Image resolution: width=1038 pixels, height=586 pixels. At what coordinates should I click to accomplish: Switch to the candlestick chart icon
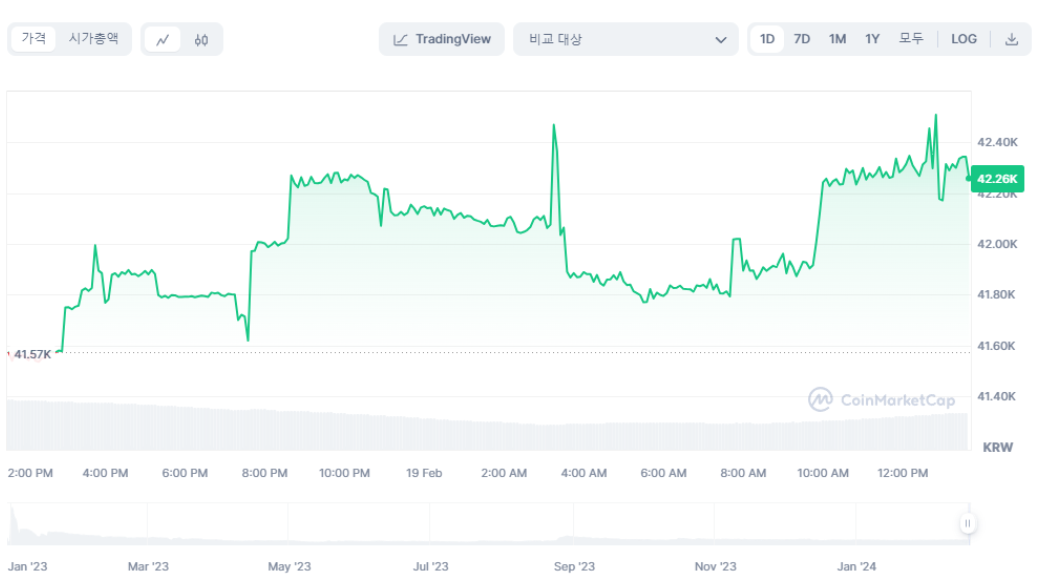tap(201, 40)
